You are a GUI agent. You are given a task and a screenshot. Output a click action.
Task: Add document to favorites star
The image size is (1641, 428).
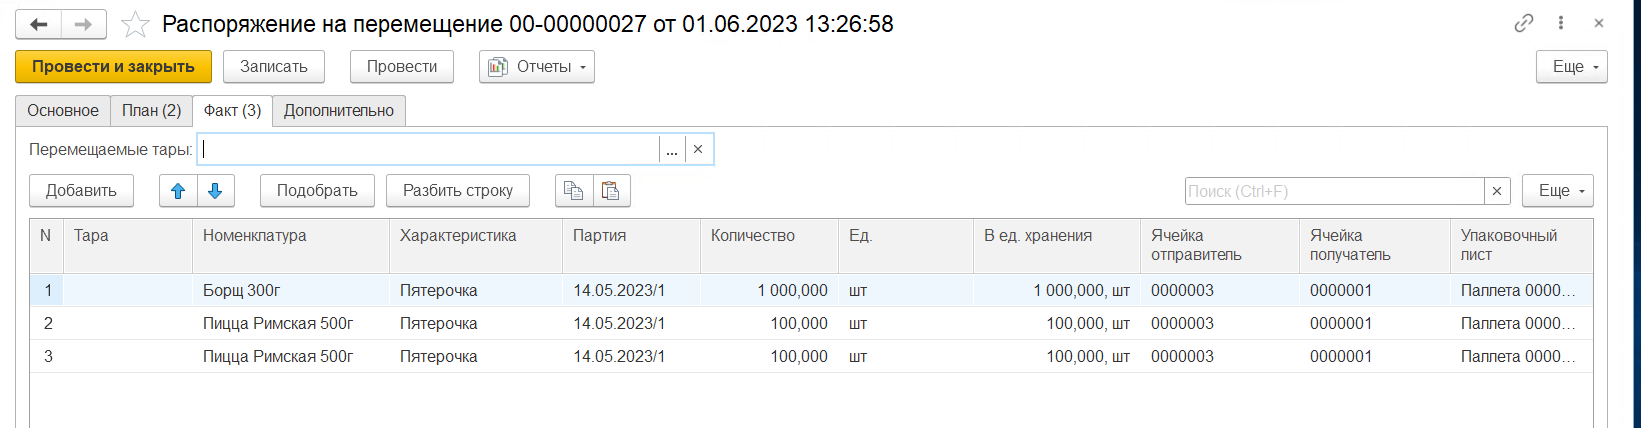point(135,25)
